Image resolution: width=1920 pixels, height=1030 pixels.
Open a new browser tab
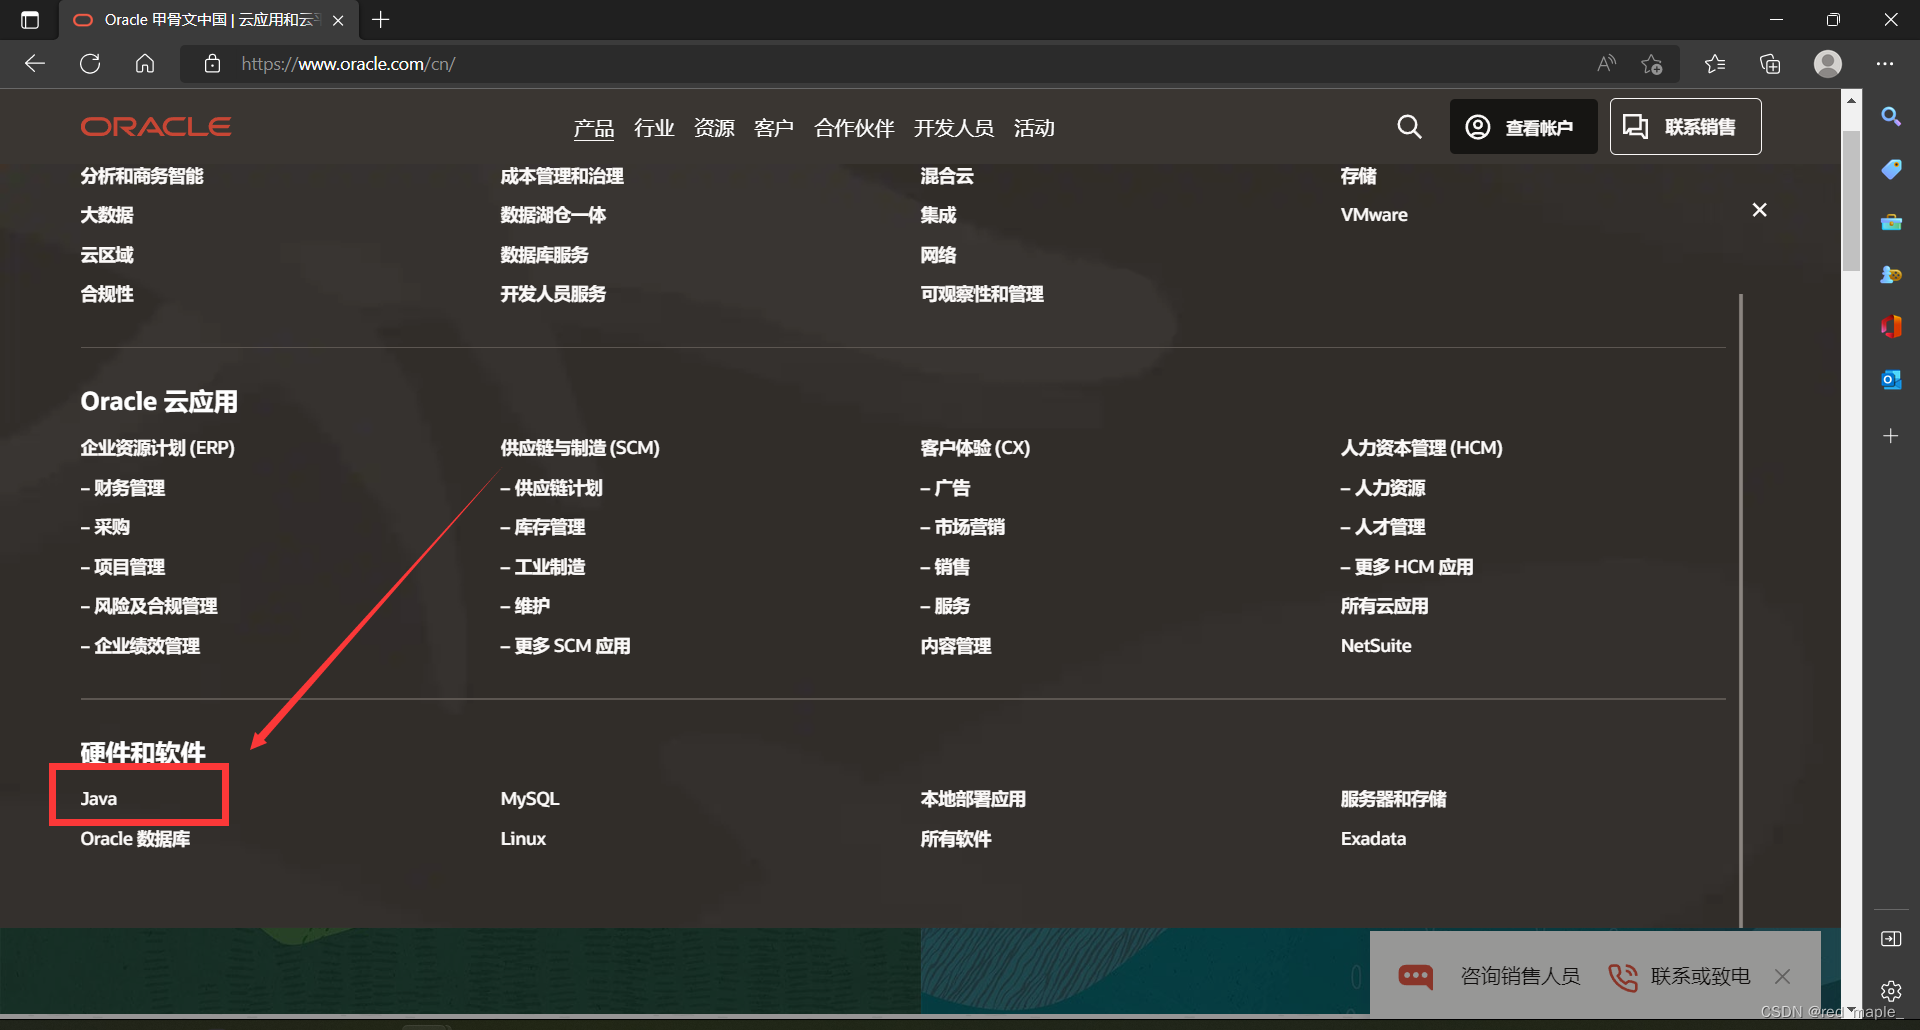click(x=381, y=19)
